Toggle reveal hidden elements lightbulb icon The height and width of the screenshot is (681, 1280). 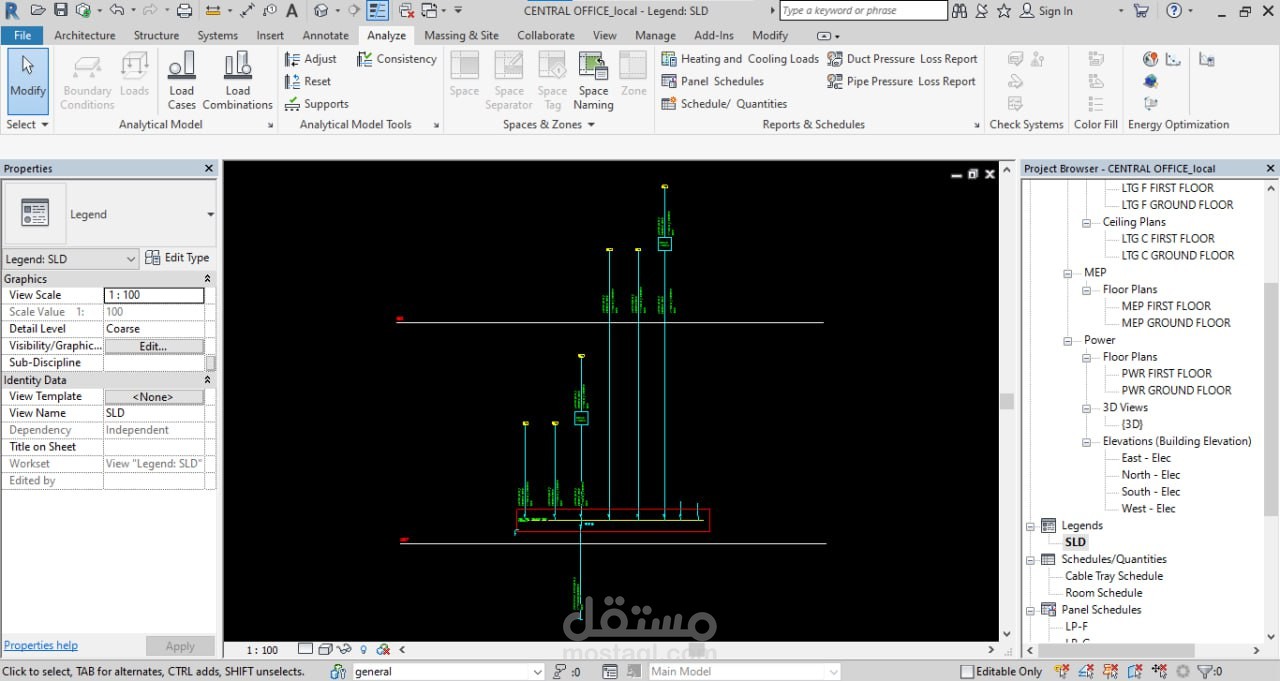364,650
